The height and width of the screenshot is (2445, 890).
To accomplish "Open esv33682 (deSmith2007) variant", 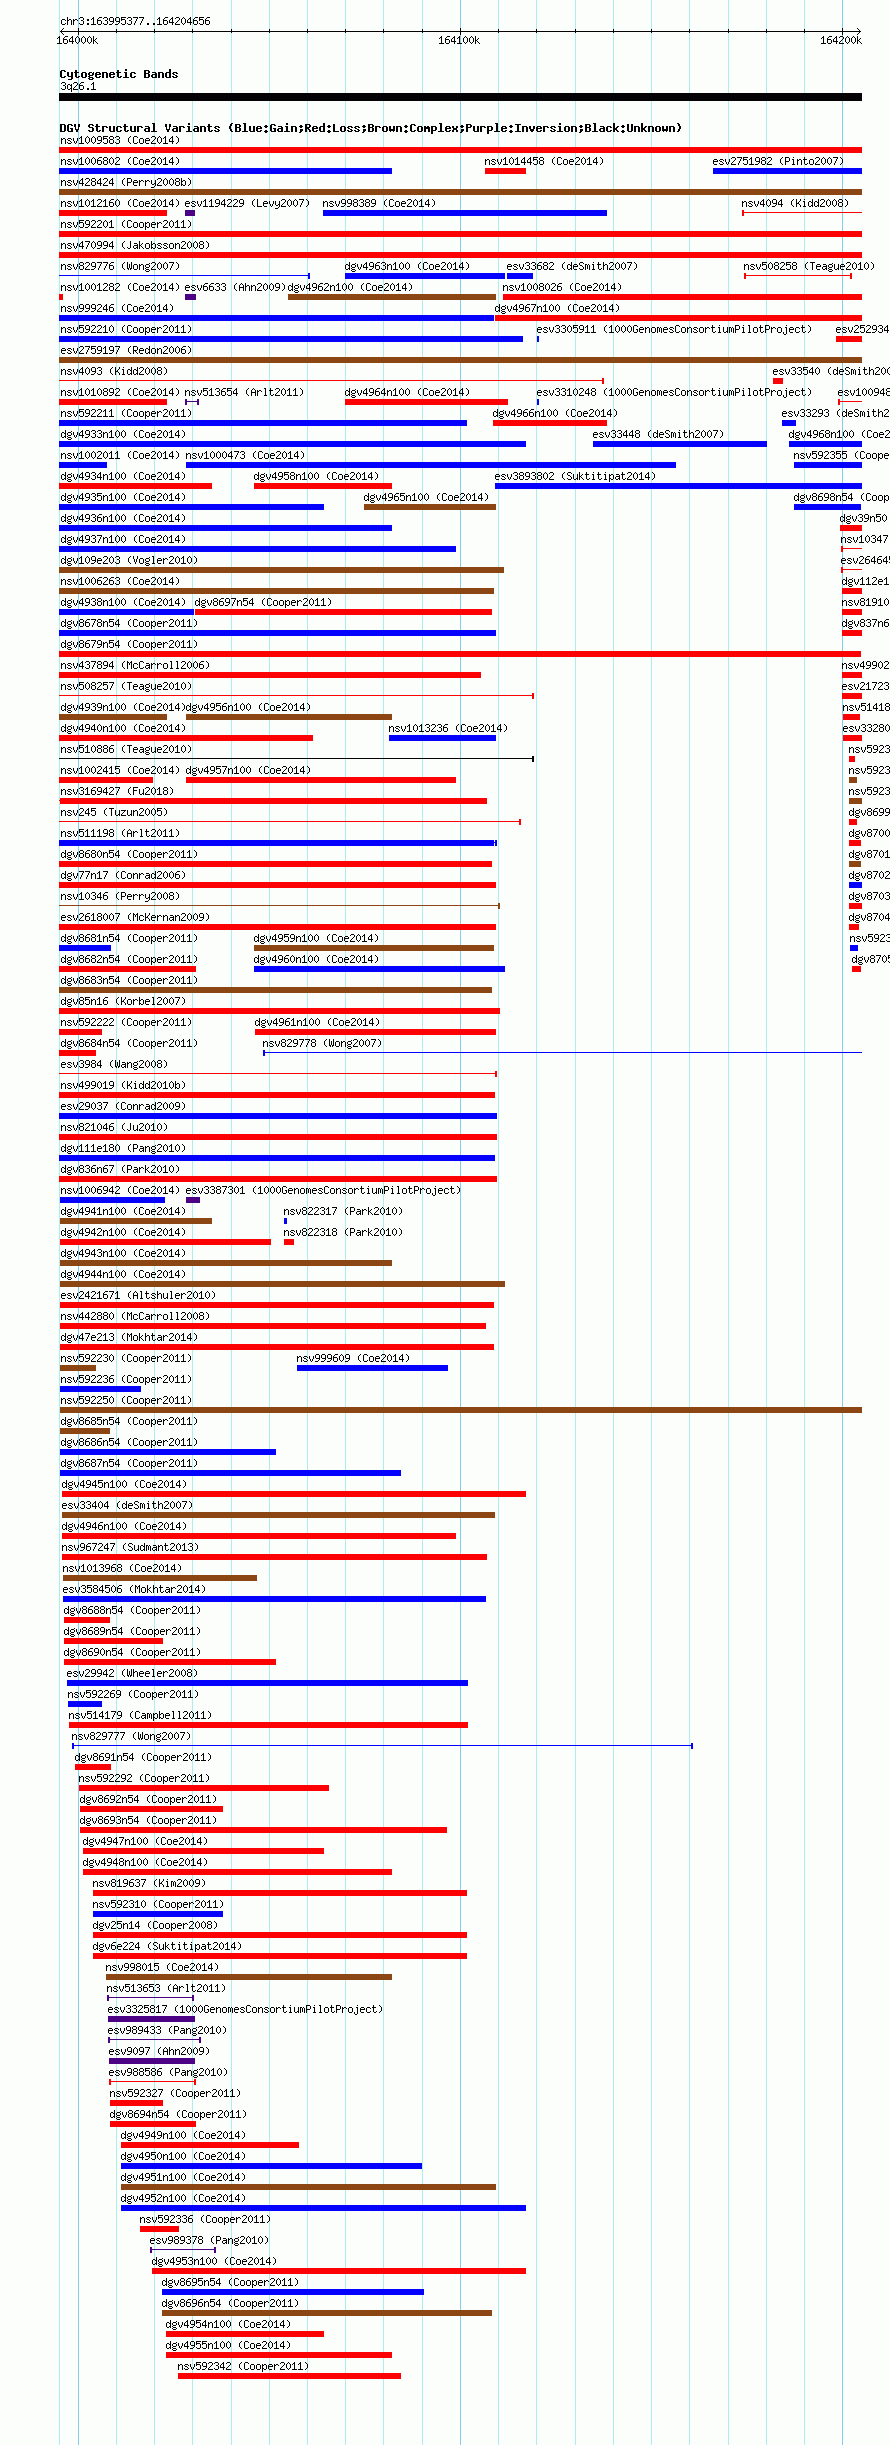I will [572, 266].
